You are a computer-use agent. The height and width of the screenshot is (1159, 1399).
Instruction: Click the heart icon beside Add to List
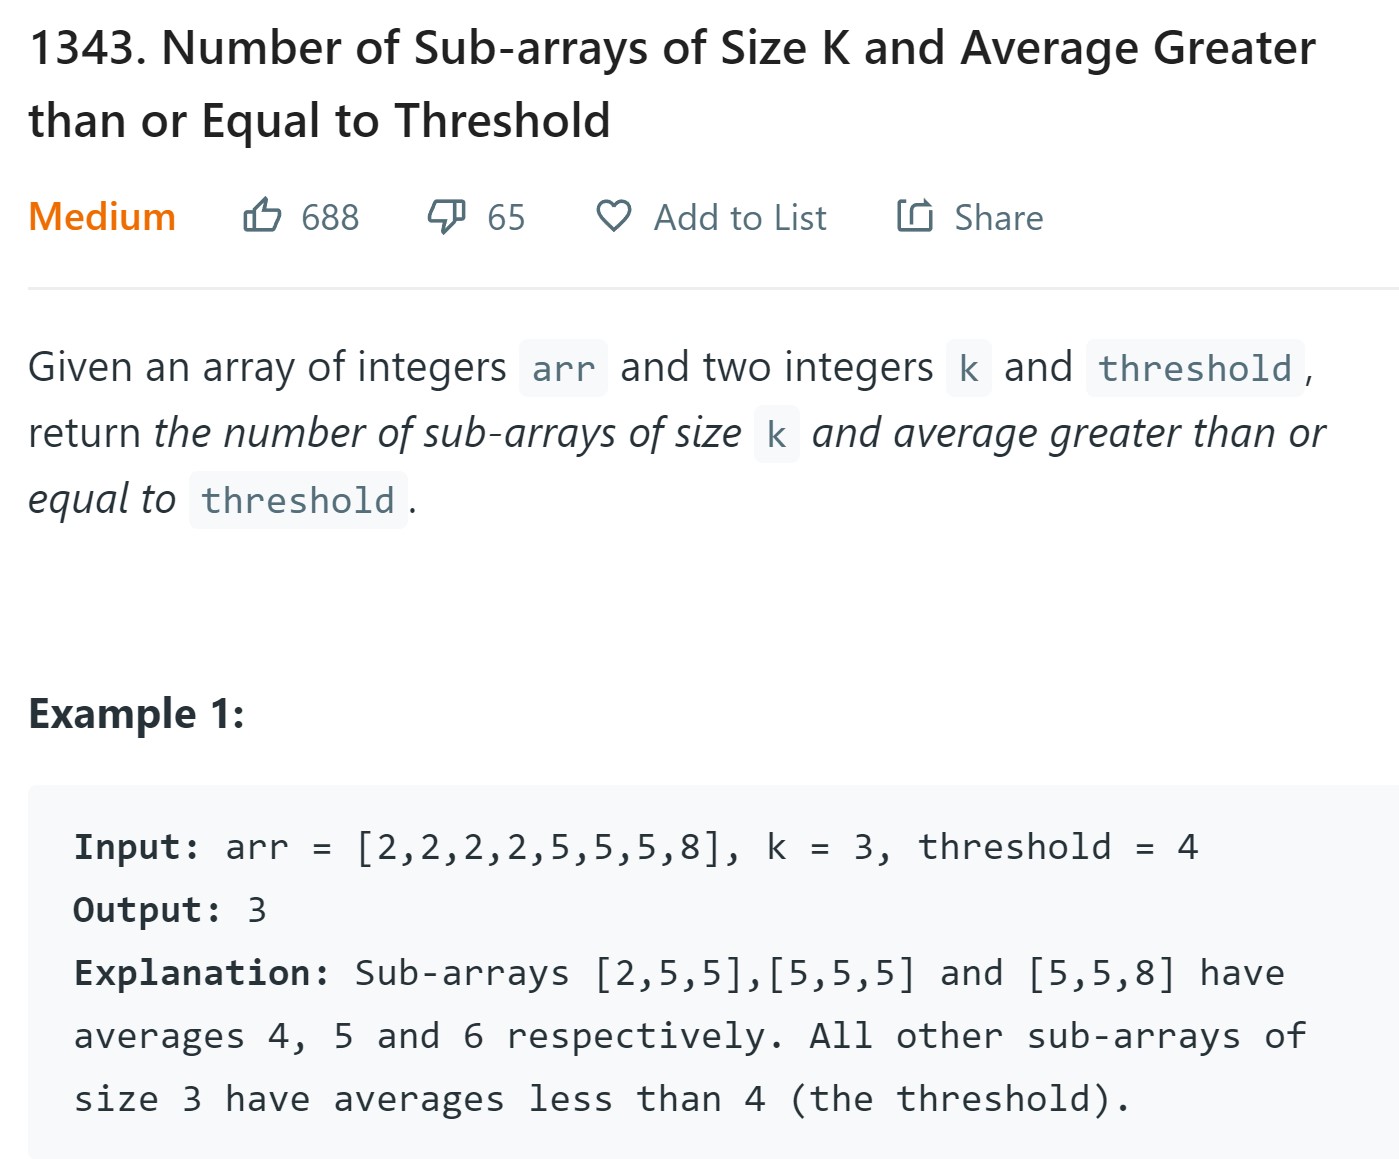point(613,216)
